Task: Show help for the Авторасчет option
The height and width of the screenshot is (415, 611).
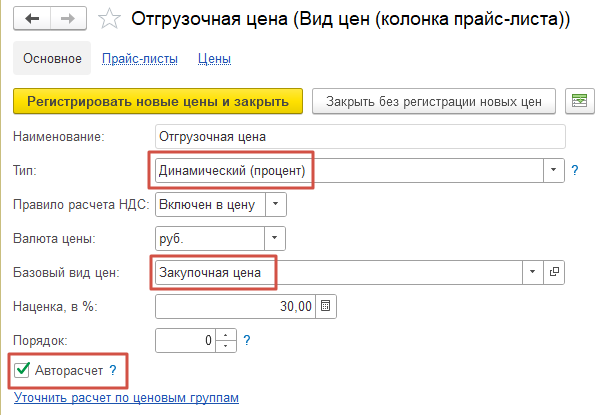Action: point(113,370)
